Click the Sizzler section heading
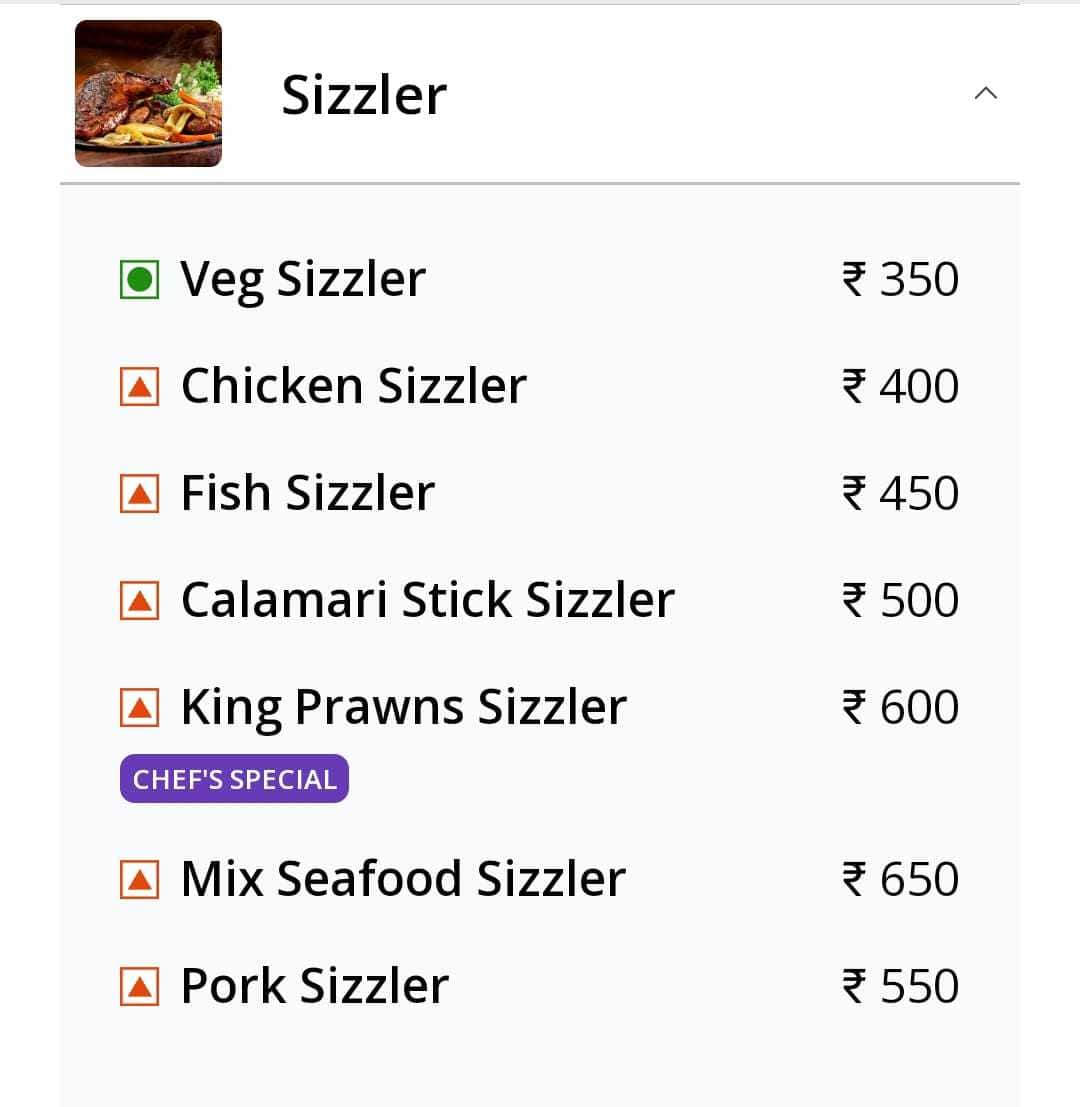 [x=363, y=92]
